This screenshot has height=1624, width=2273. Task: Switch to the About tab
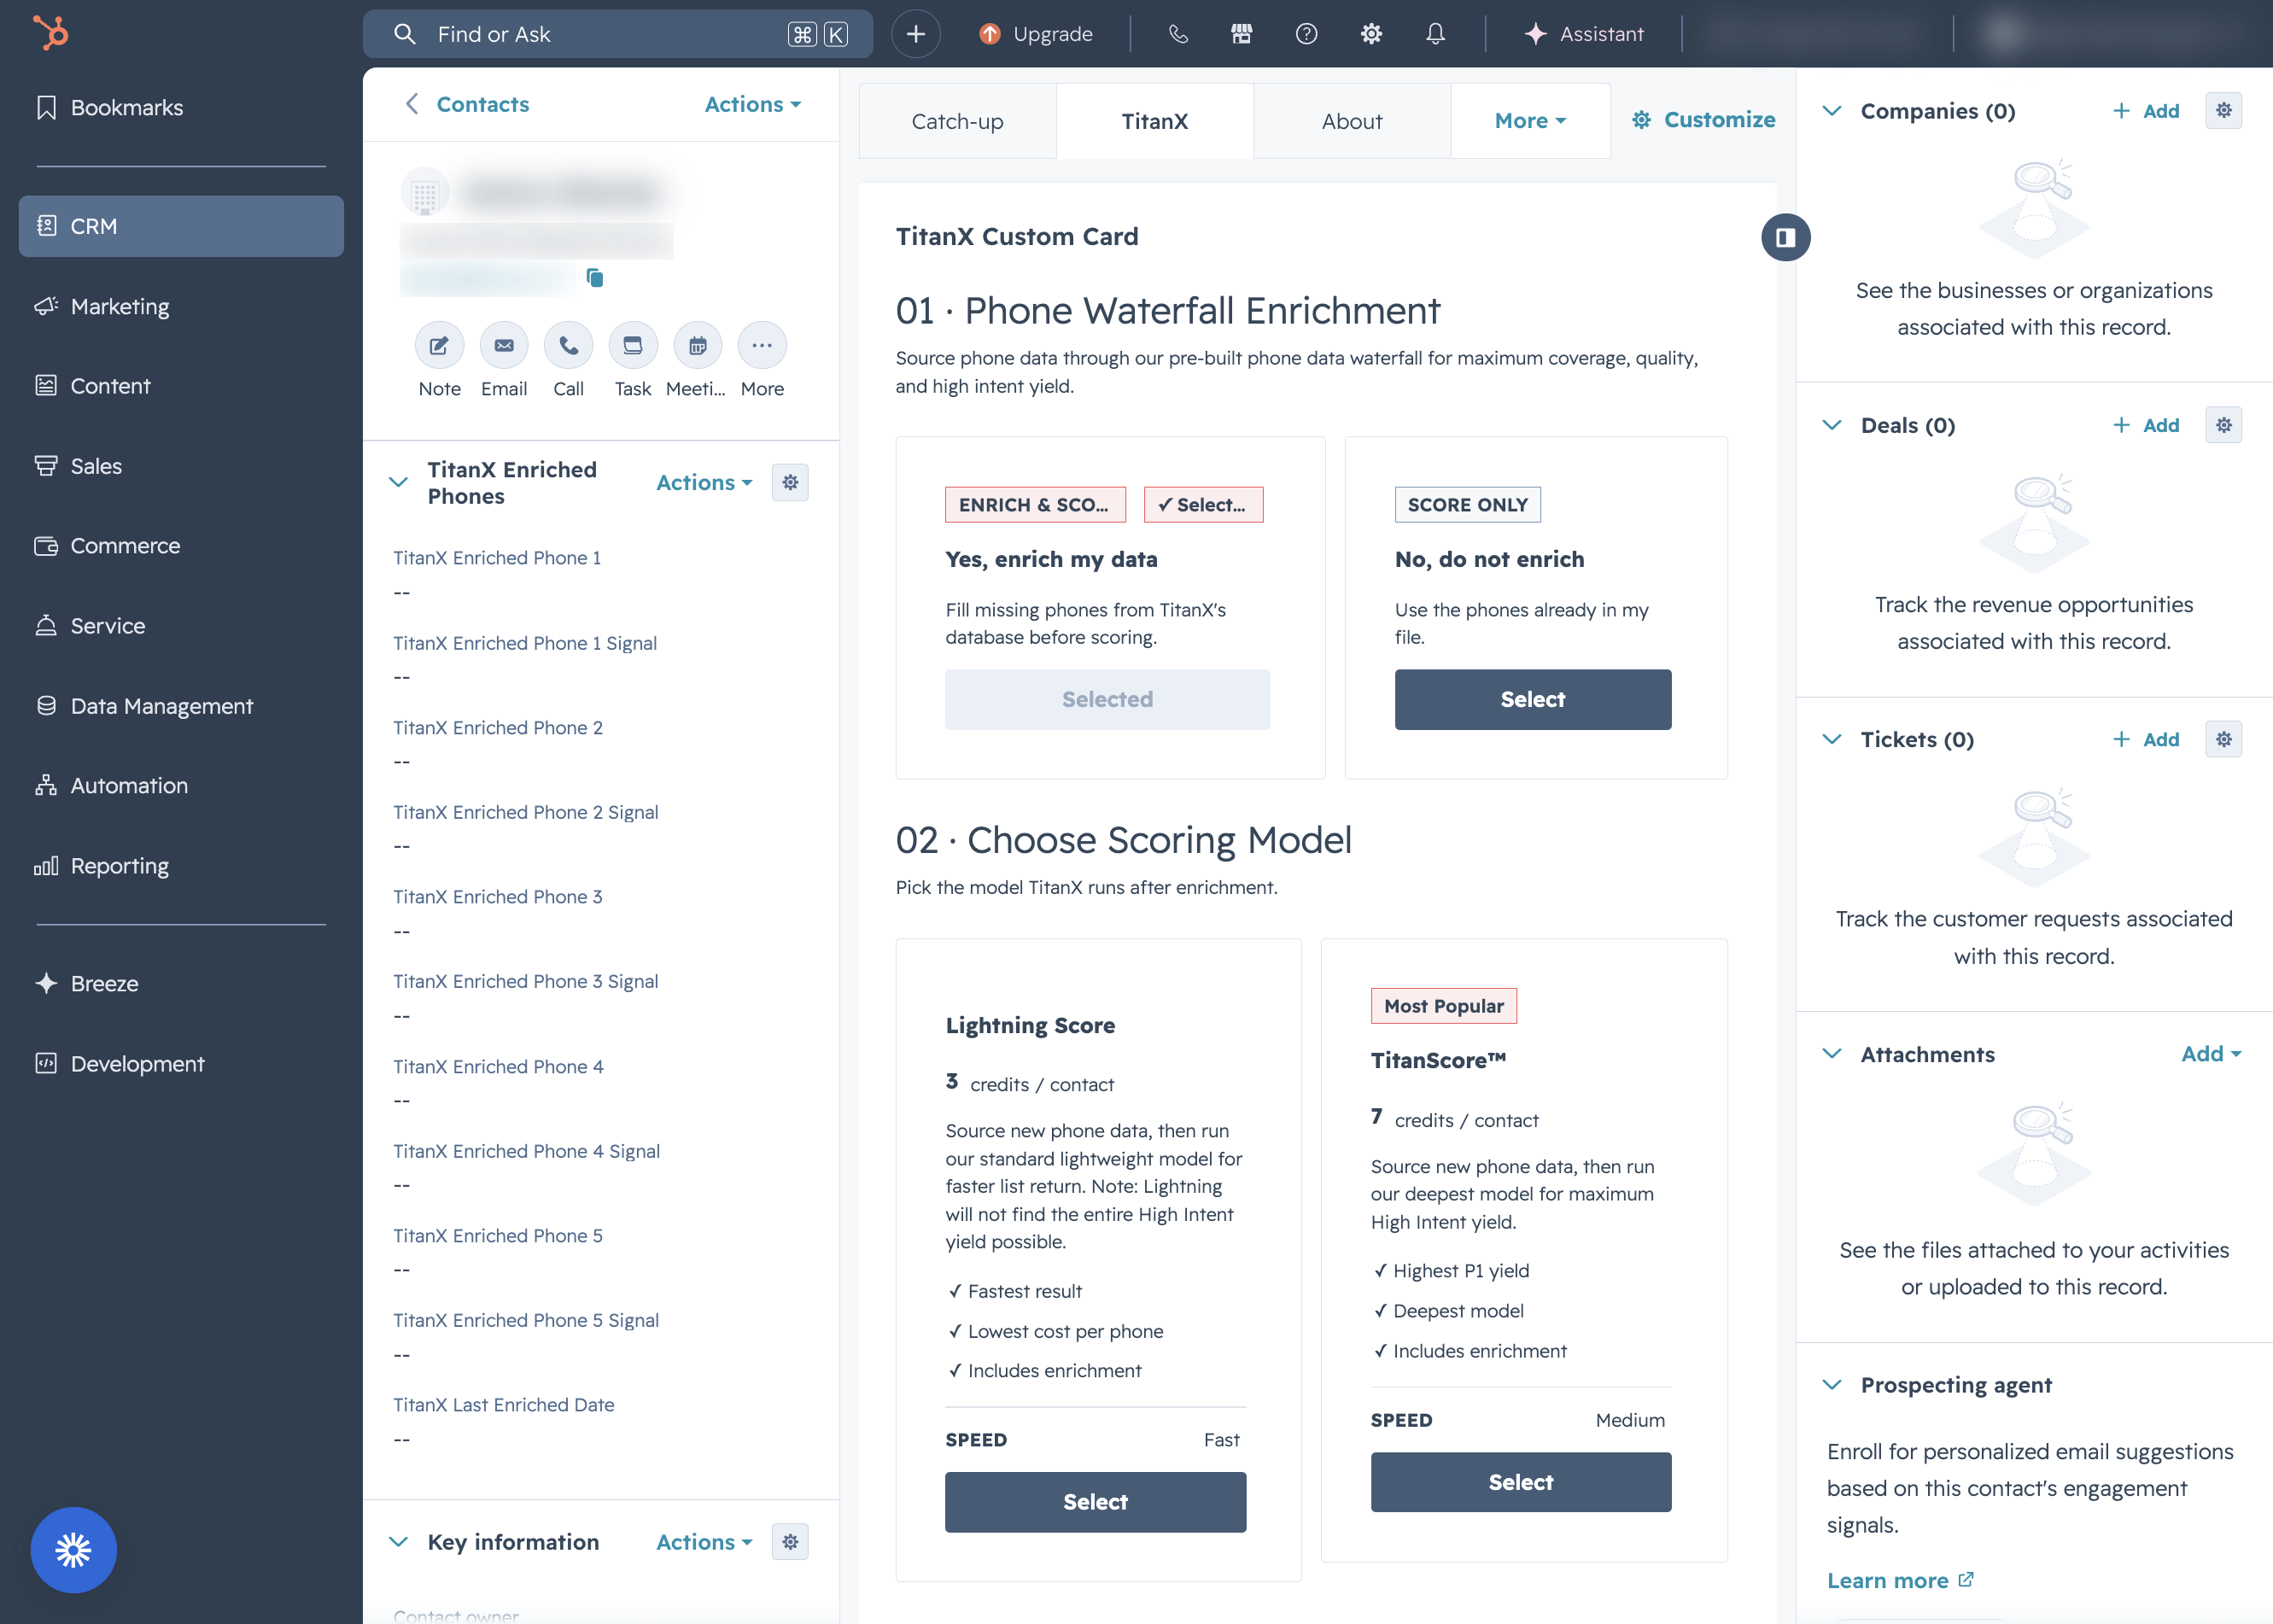(x=1352, y=121)
